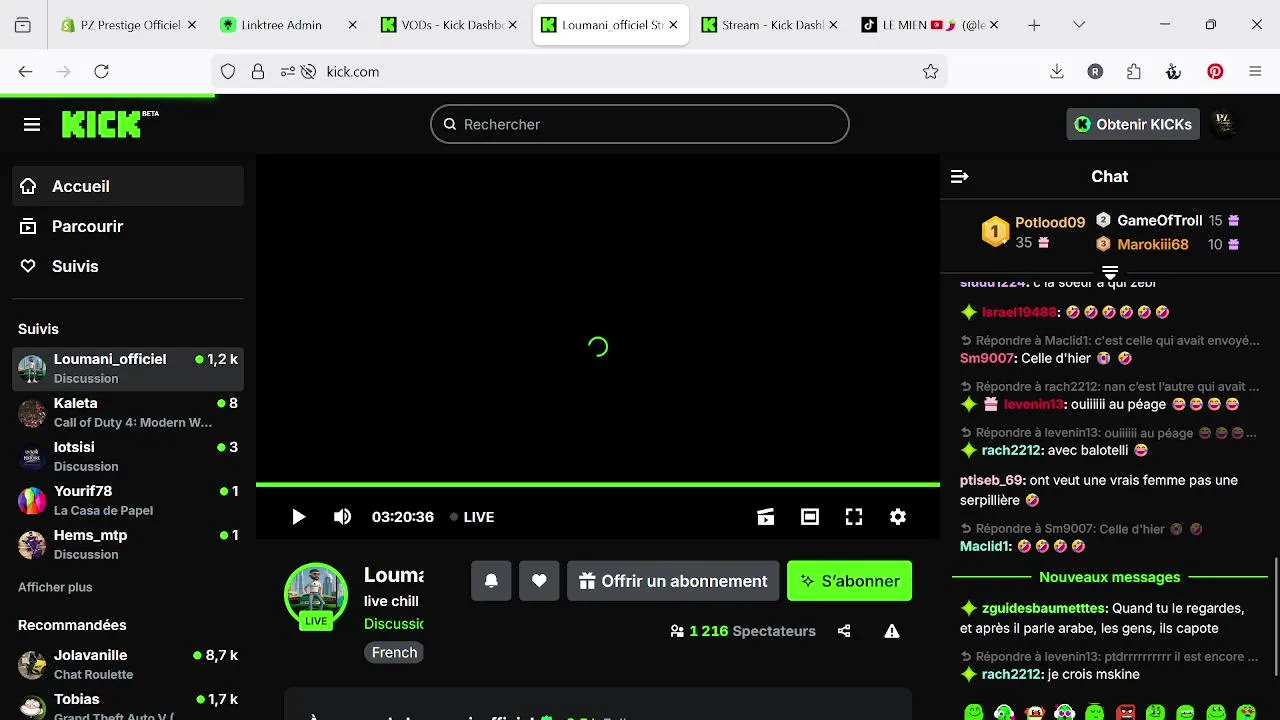The width and height of the screenshot is (1280, 720).
Task: Click GameOfTroll in leaderboard
Action: tap(1159, 221)
